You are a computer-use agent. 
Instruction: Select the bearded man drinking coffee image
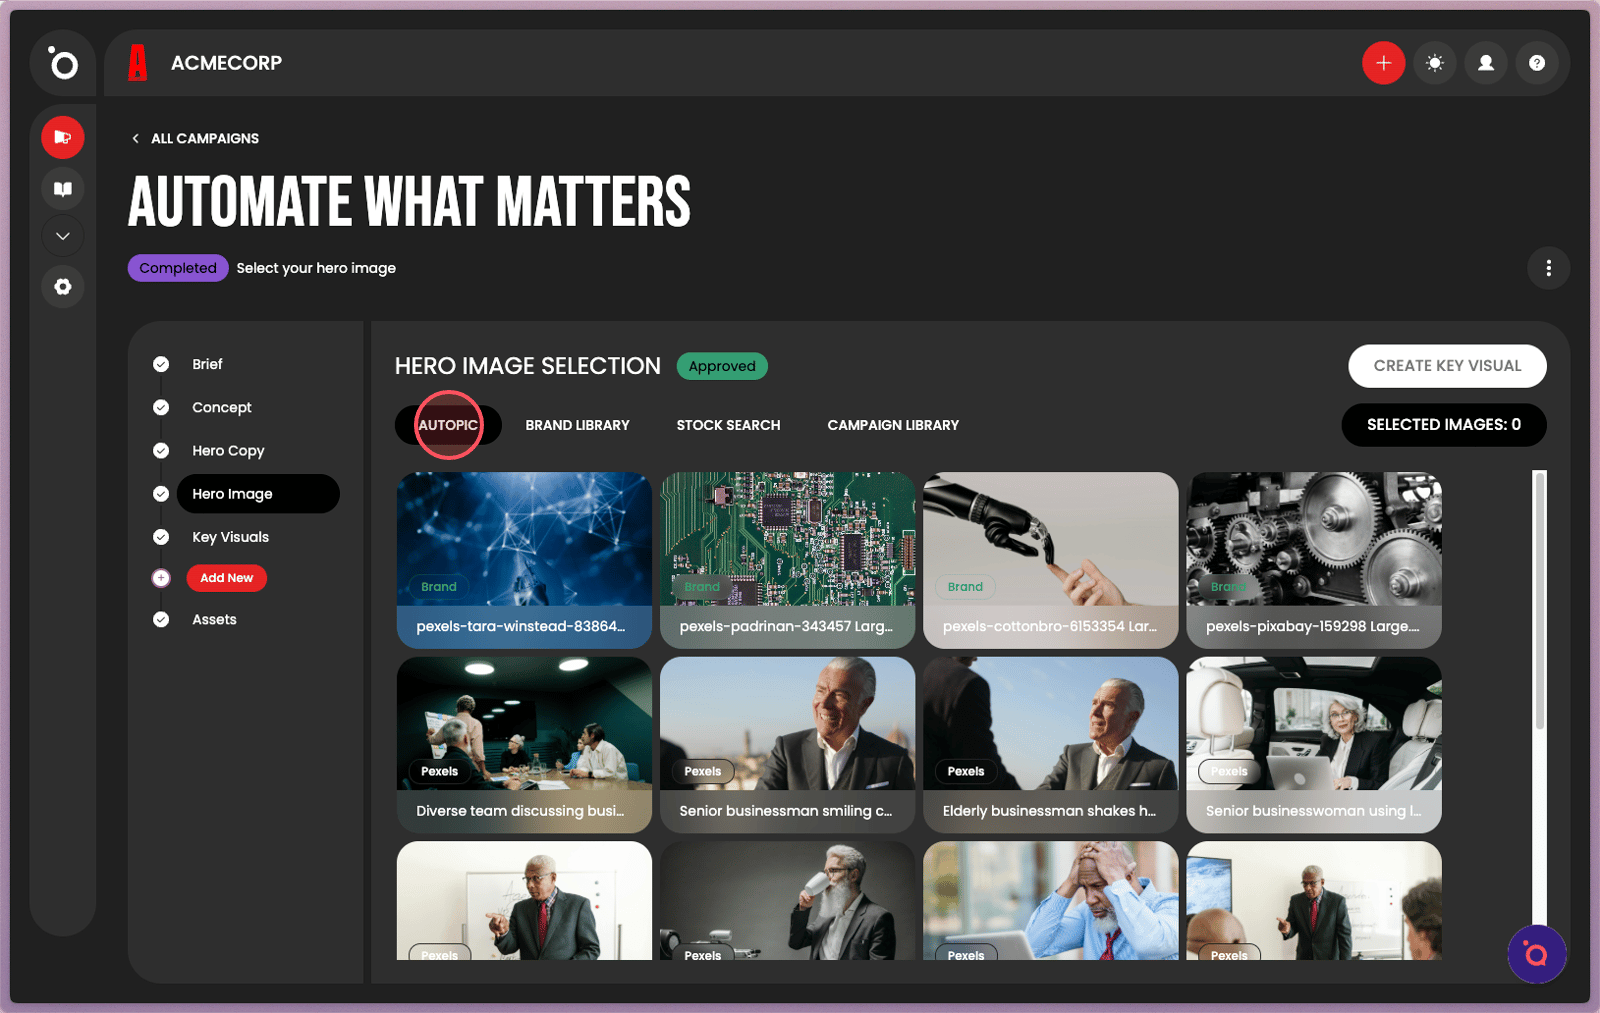787,901
